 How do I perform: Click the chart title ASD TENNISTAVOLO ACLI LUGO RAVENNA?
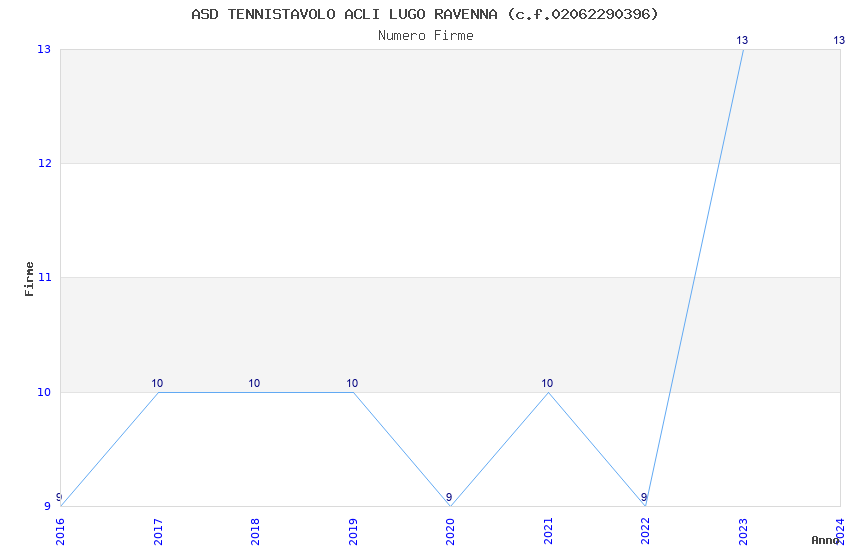(x=425, y=14)
